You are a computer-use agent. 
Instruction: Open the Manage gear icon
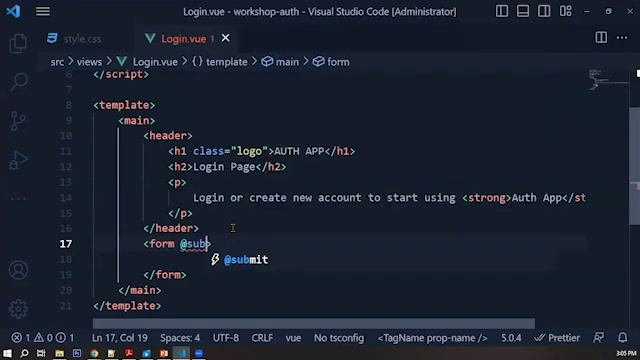[x=18, y=309]
